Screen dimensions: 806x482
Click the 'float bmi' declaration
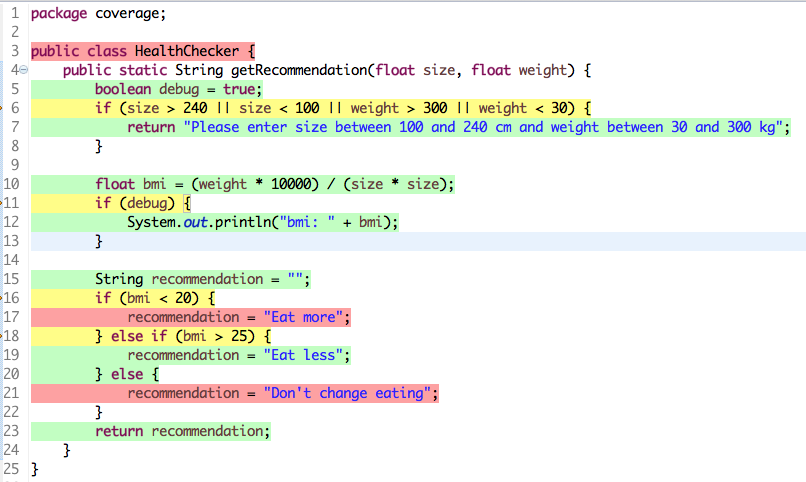point(131,184)
